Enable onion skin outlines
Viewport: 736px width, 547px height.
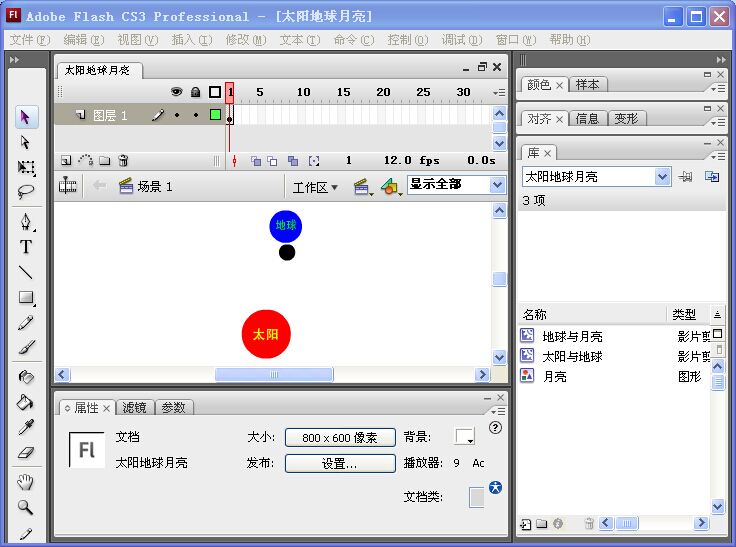pos(272,161)
